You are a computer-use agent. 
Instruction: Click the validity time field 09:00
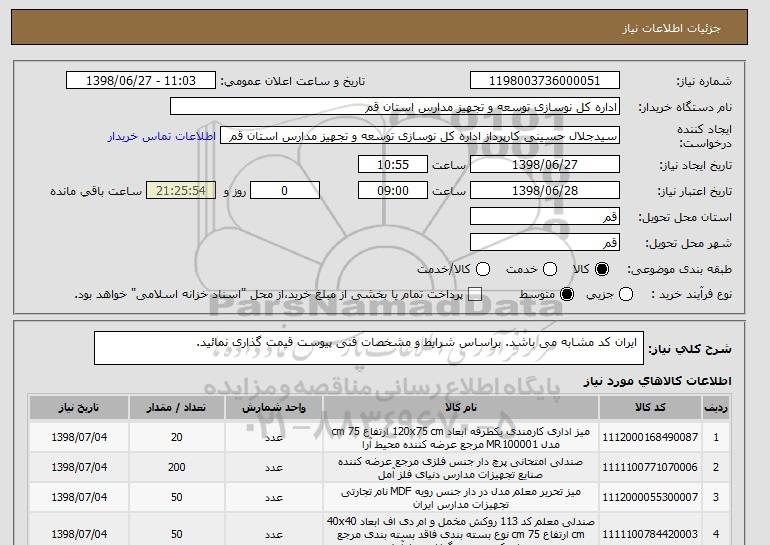[x=393, y=191]
